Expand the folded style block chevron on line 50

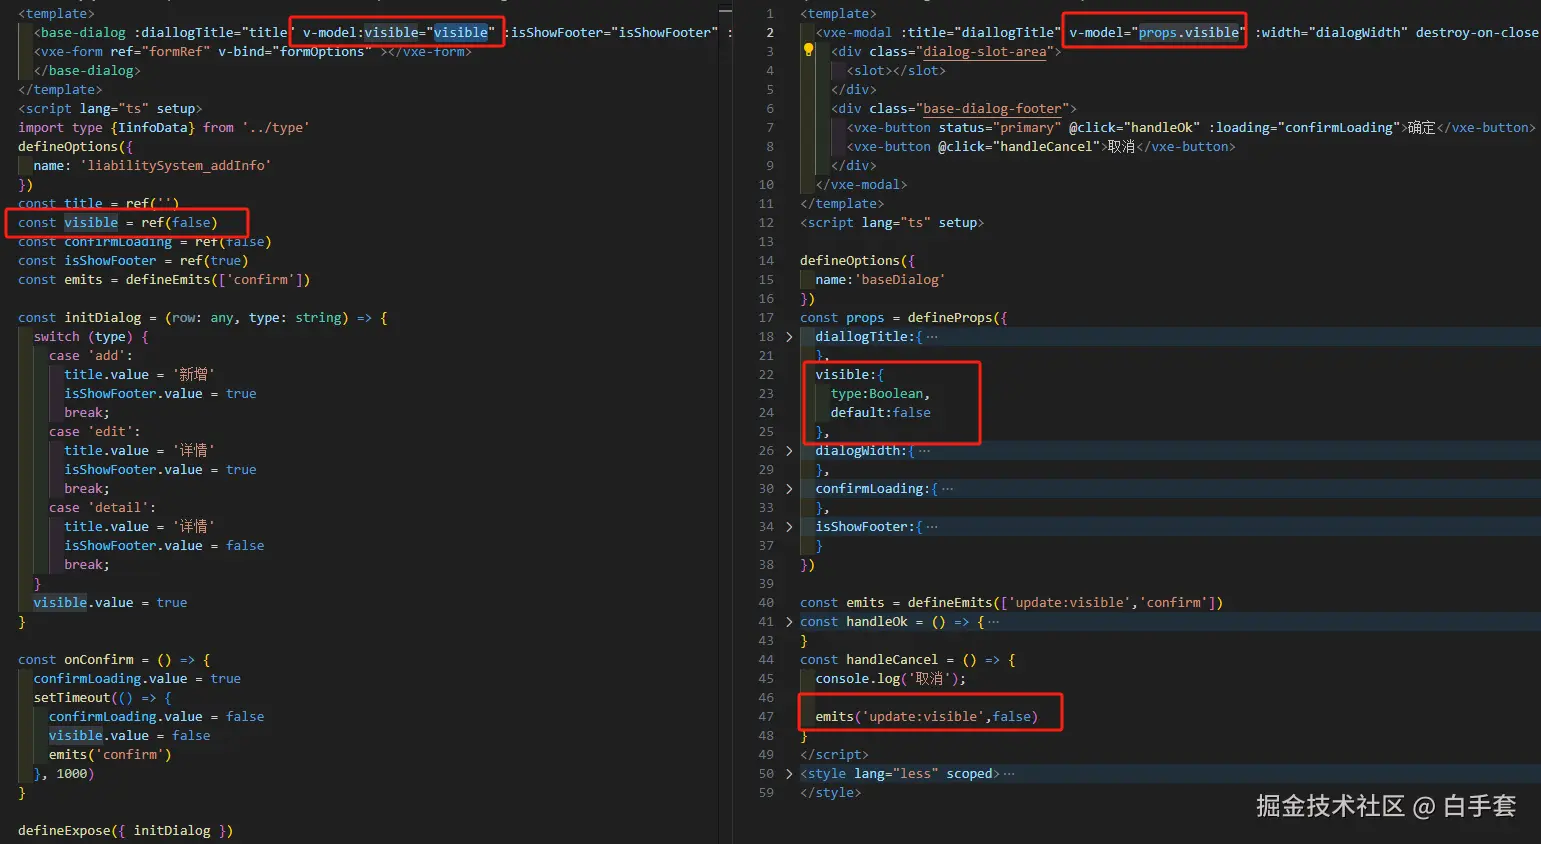789,774
